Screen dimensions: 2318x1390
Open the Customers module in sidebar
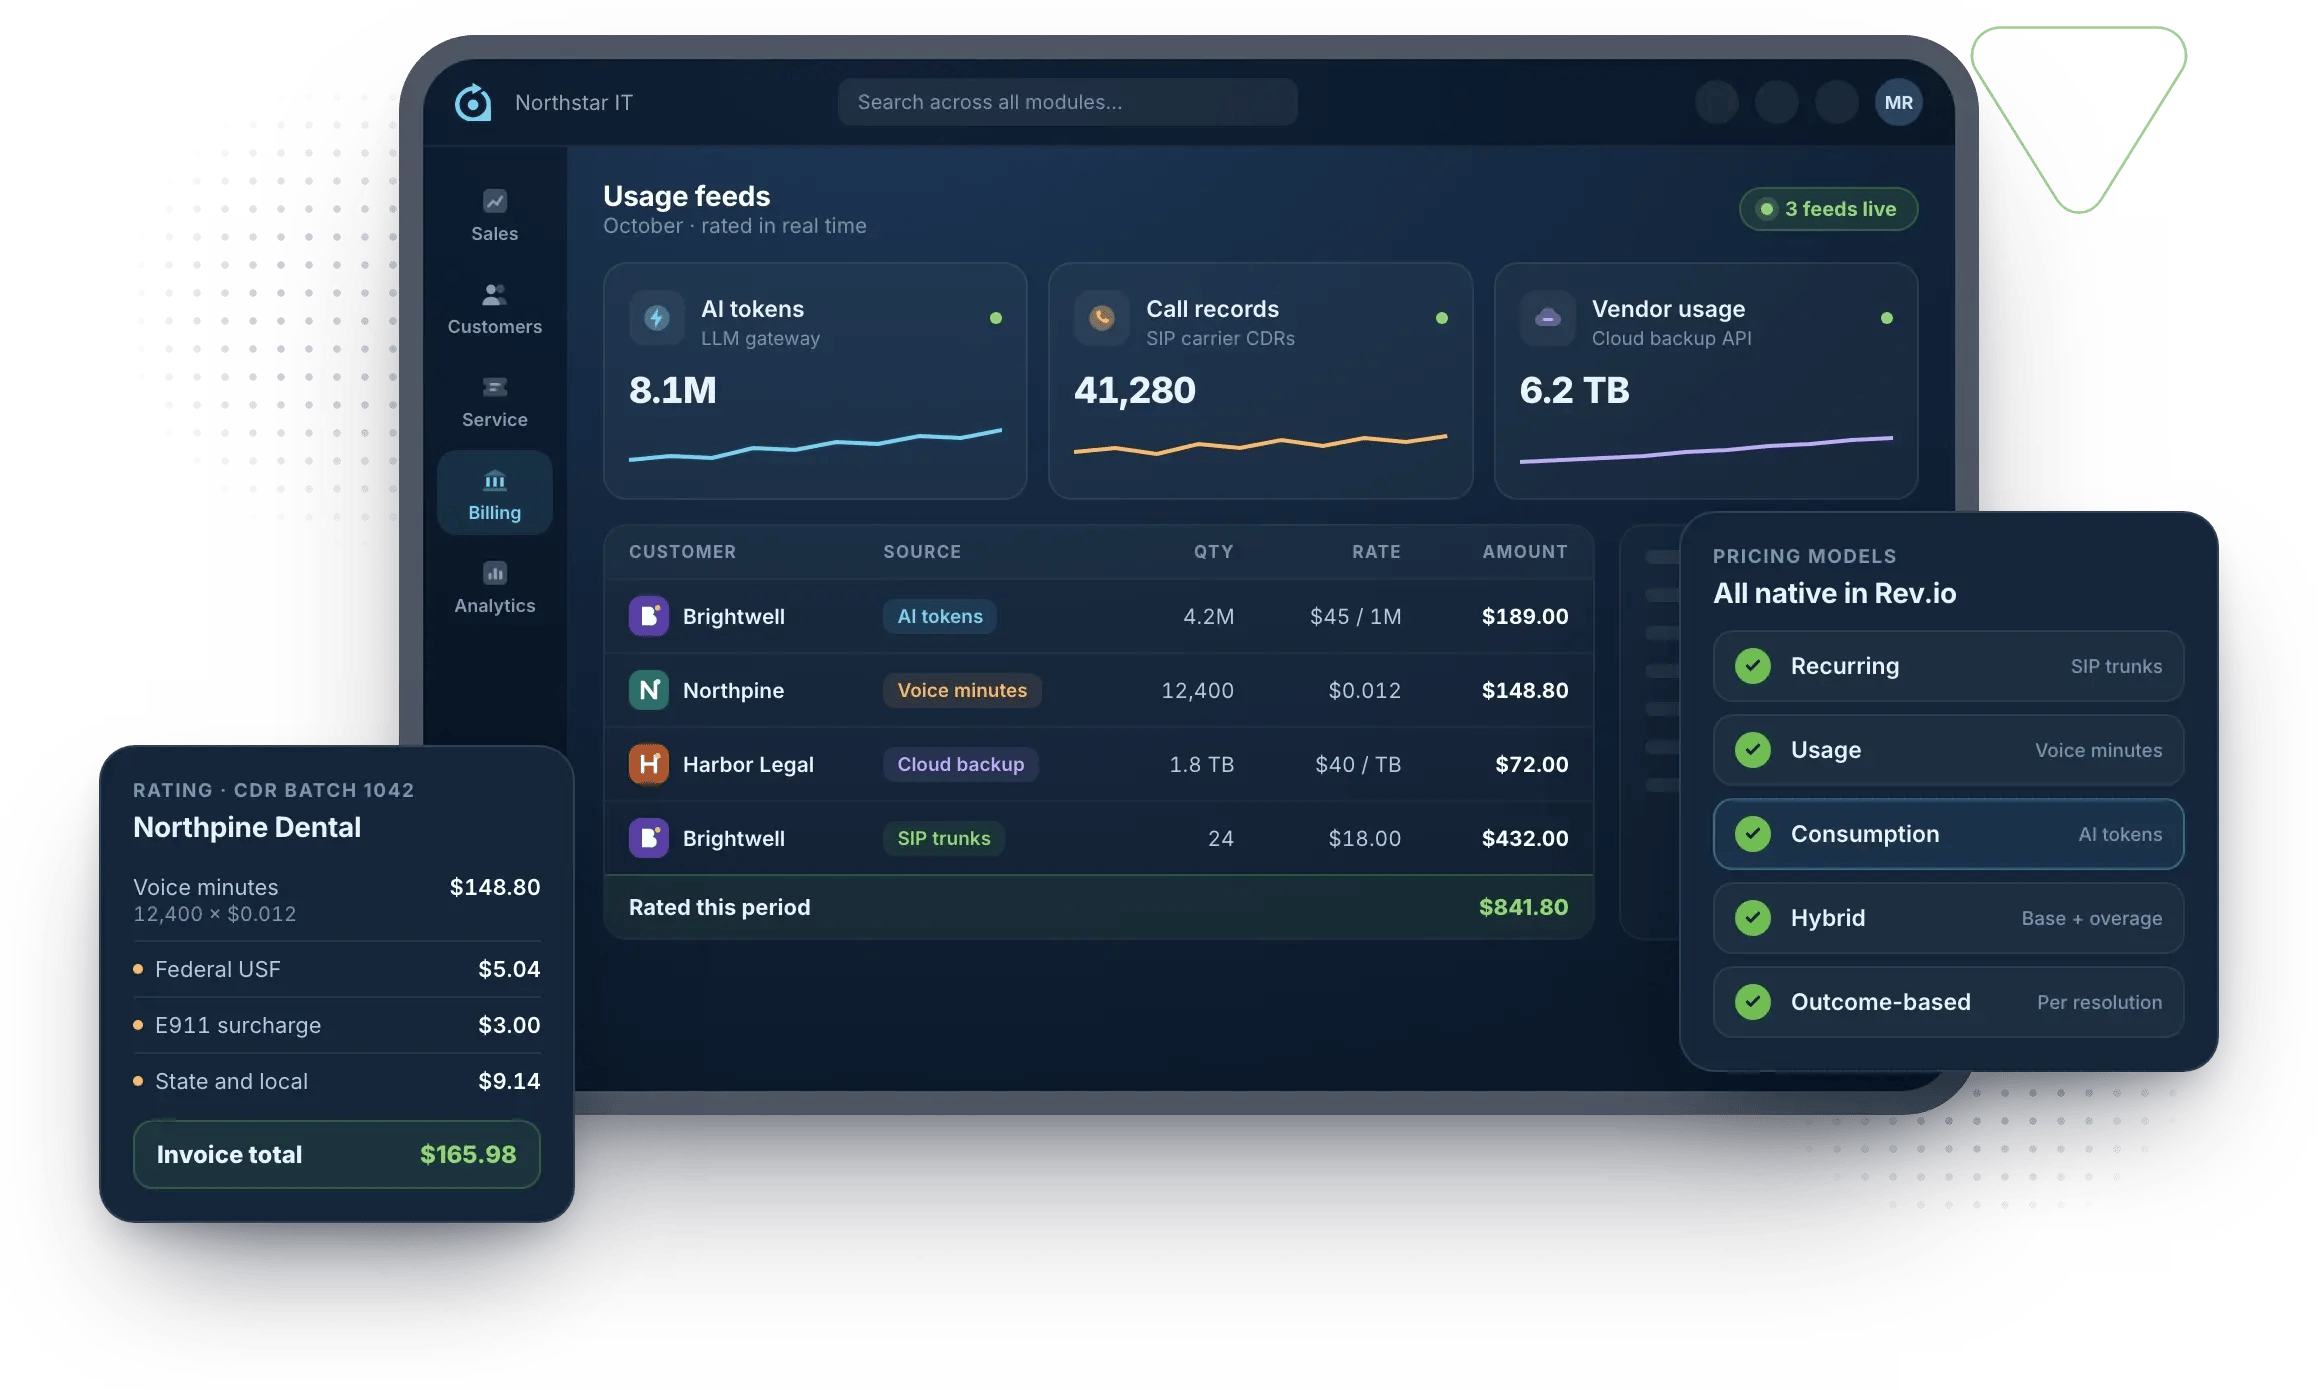coord(494,309)
